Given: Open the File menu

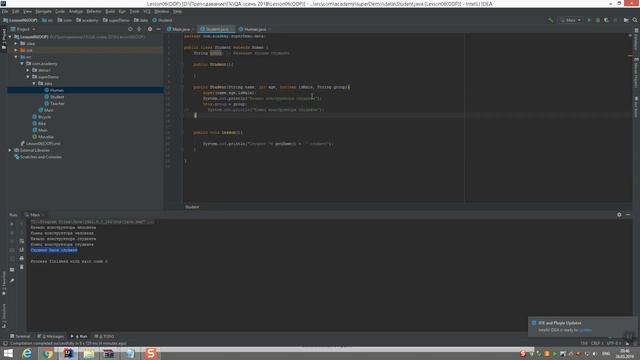Looking at the screenshot, I should pos(5,11).
